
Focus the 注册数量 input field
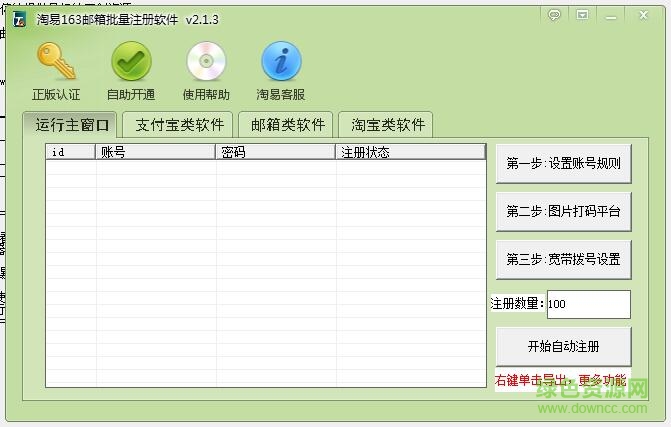tap(588, 304)
